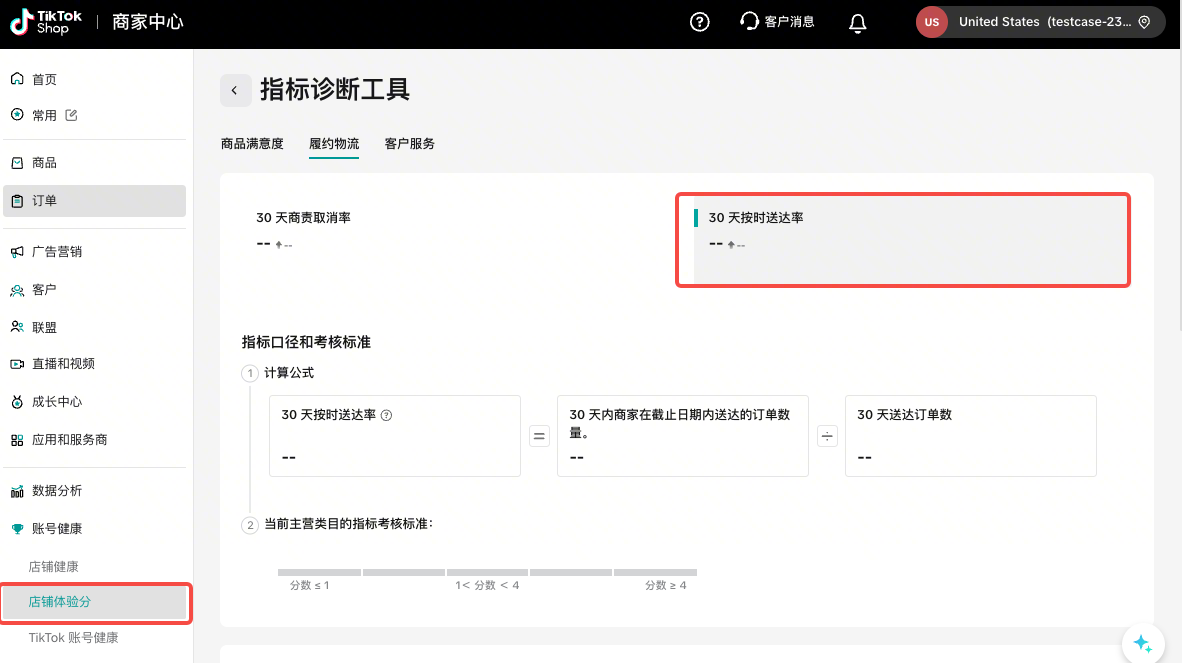The image size is (1182, 663).
Task: Switch to the 客户服务 tab
Action: click(x=410, y=144)
